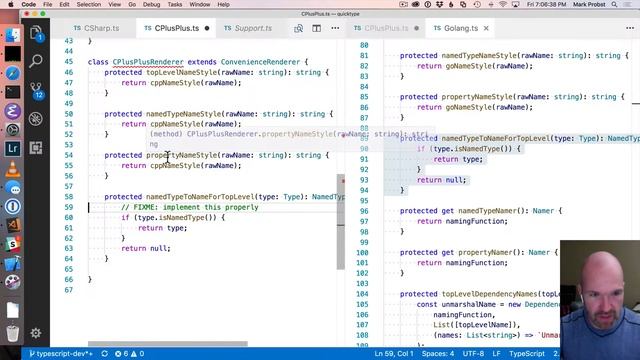Open the Tasks menu
Viewport: 640px width, 360px height.
pos(175,4)
